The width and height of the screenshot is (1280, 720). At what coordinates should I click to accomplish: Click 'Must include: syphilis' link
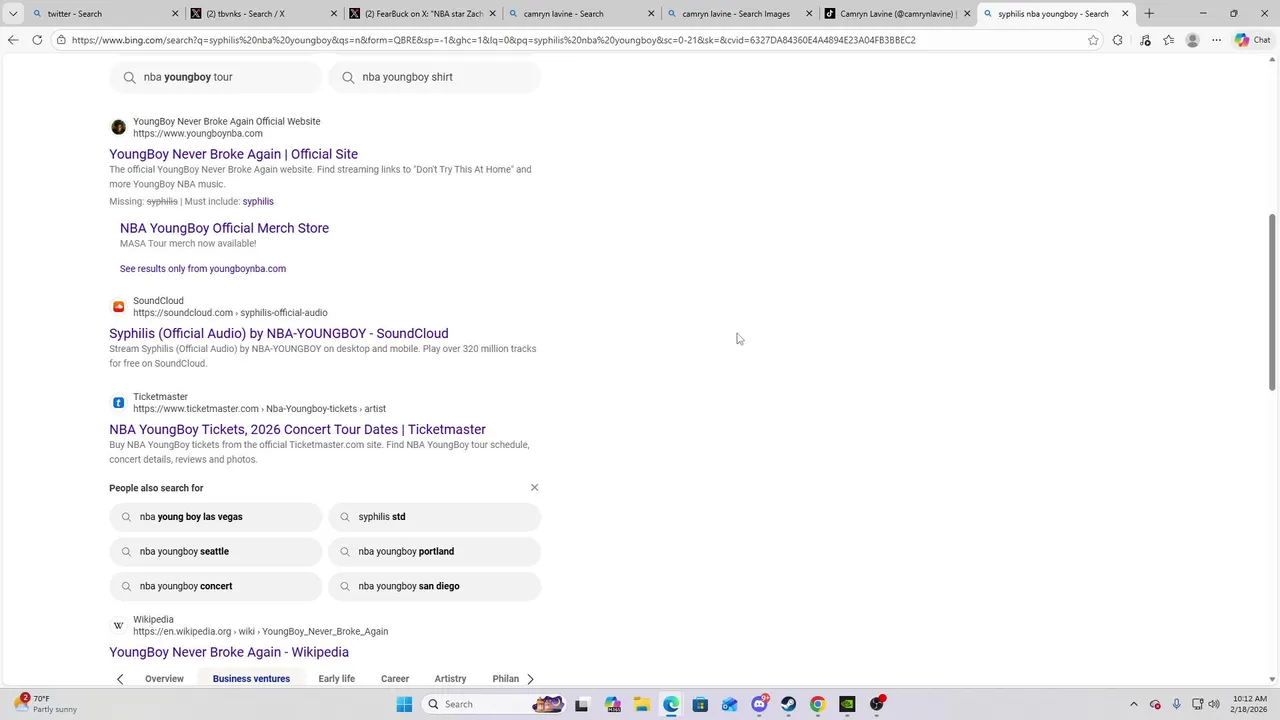point(258,202)
